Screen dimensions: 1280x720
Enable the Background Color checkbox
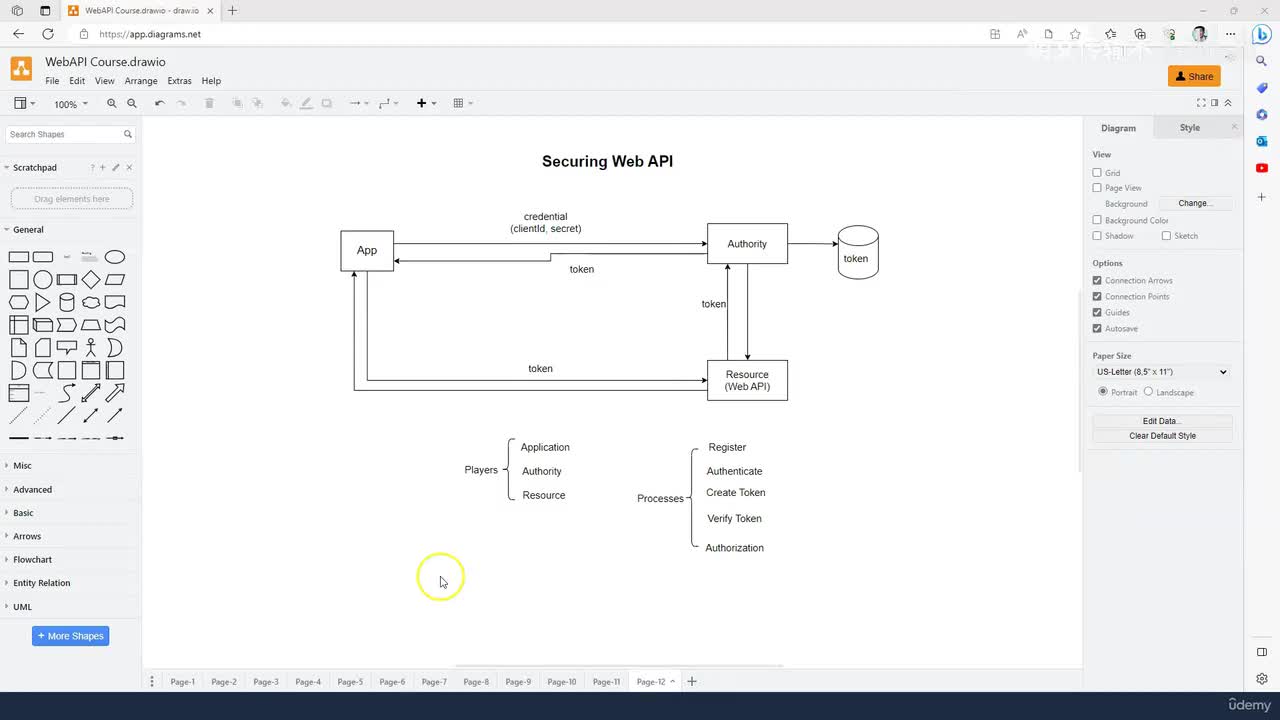tap(1097, 220)
